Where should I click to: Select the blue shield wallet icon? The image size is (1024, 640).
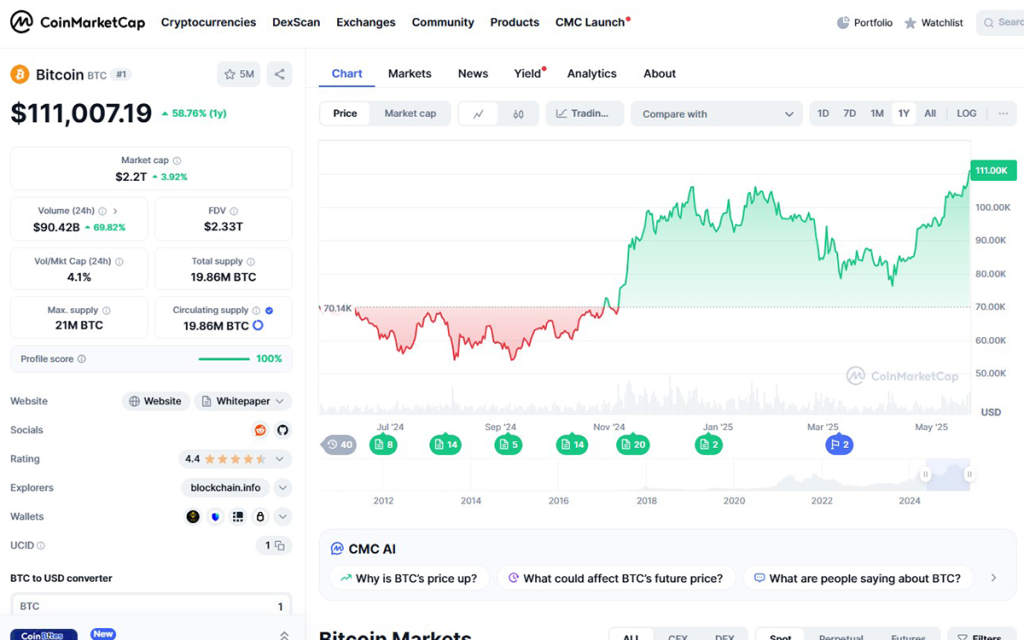point(216,517)
